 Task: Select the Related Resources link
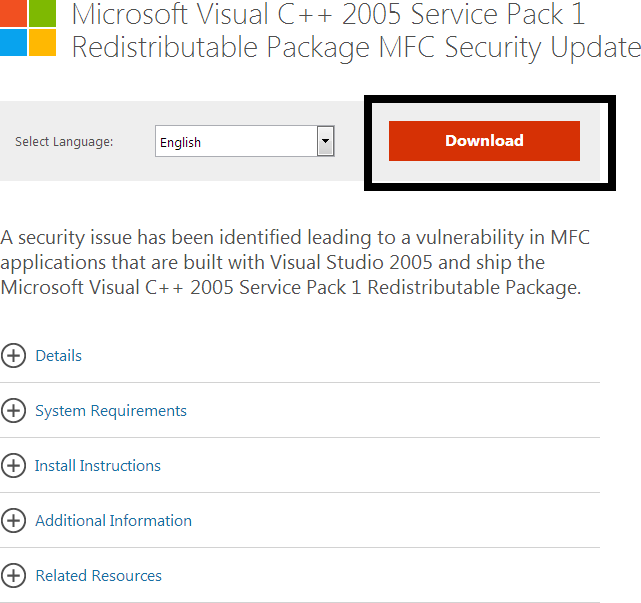click(98, 576)
